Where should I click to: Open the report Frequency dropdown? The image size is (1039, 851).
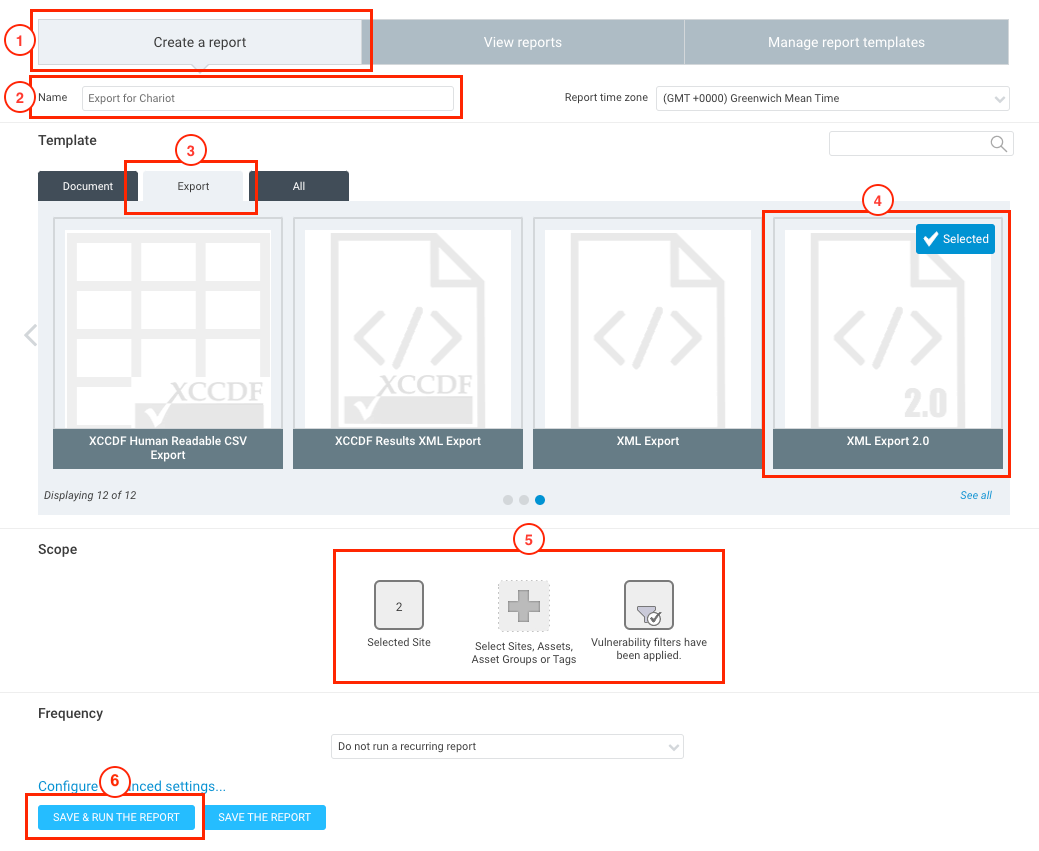click(x=507, y=746)
